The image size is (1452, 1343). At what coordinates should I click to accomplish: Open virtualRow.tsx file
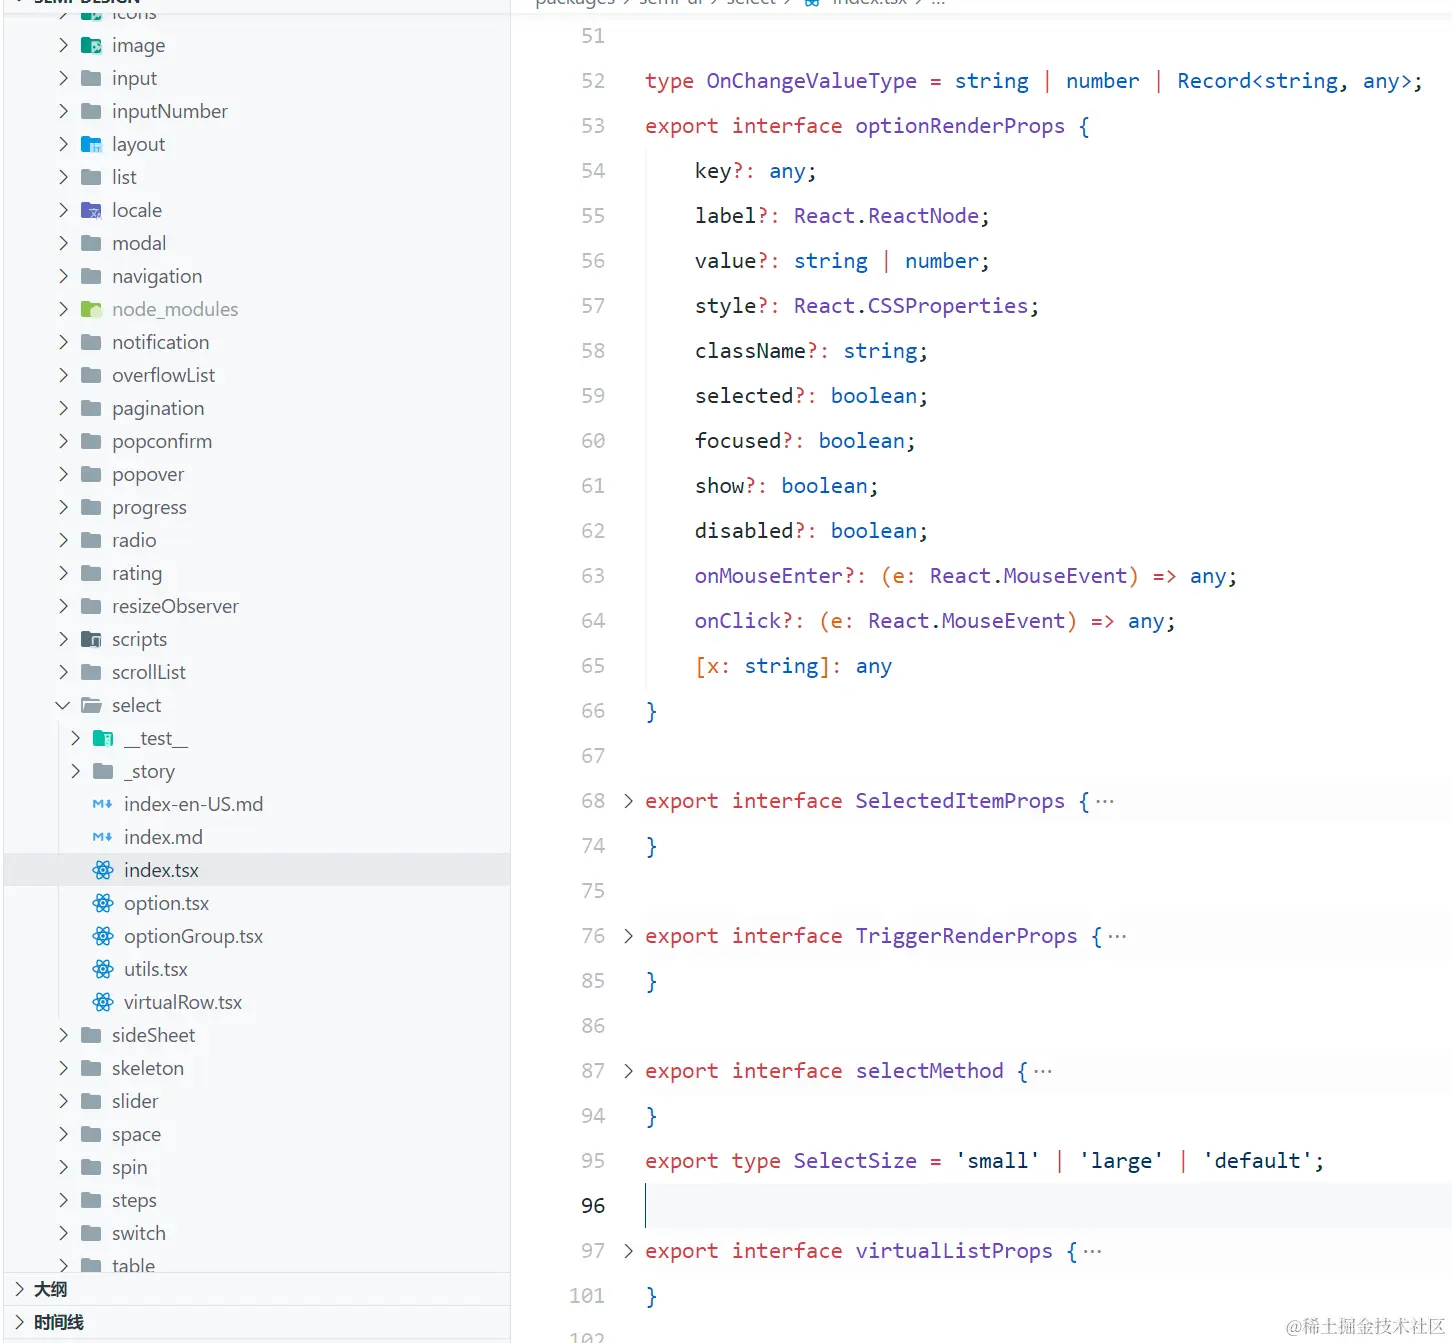click(x=183, y=1002)
